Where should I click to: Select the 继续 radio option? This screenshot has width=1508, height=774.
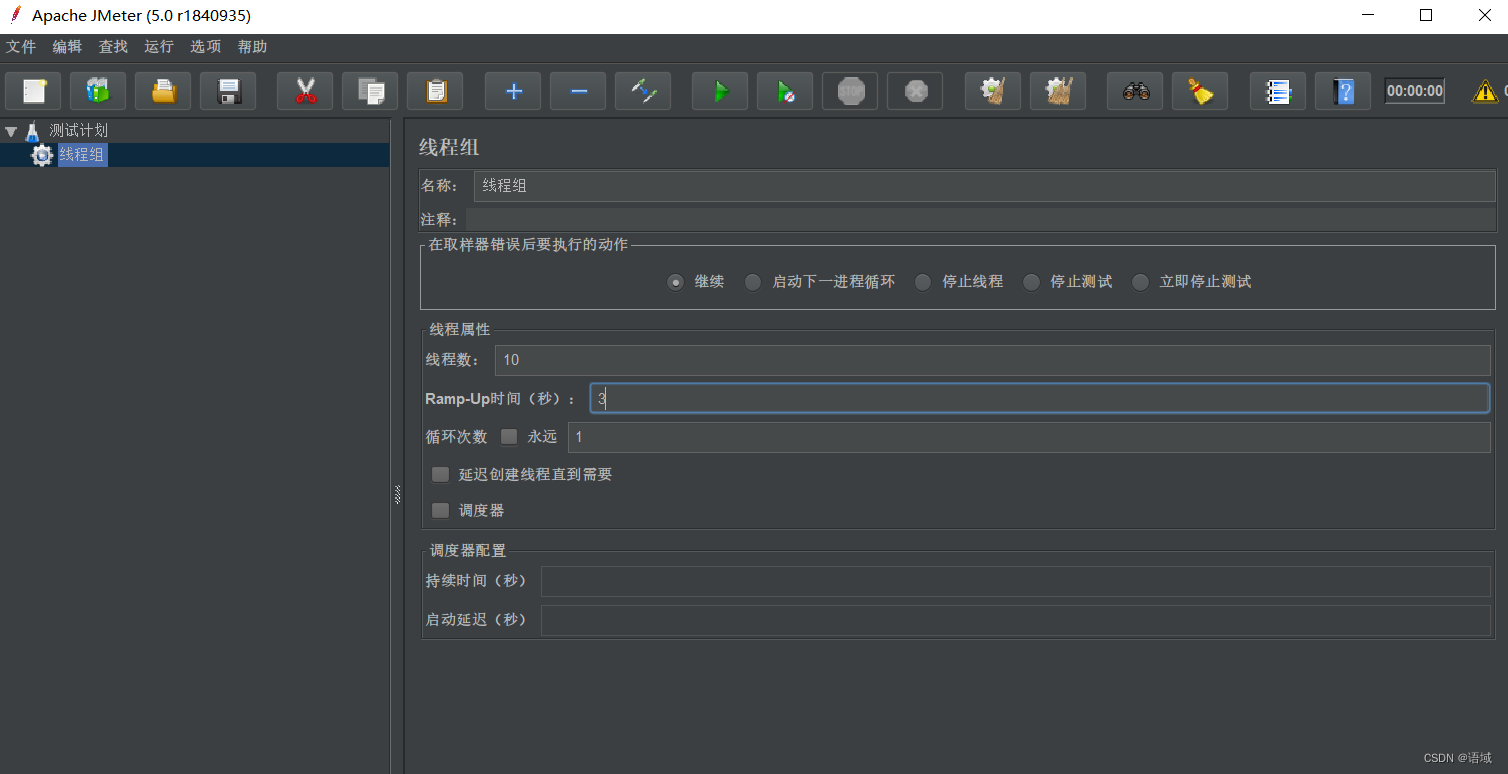click(676, 282)
